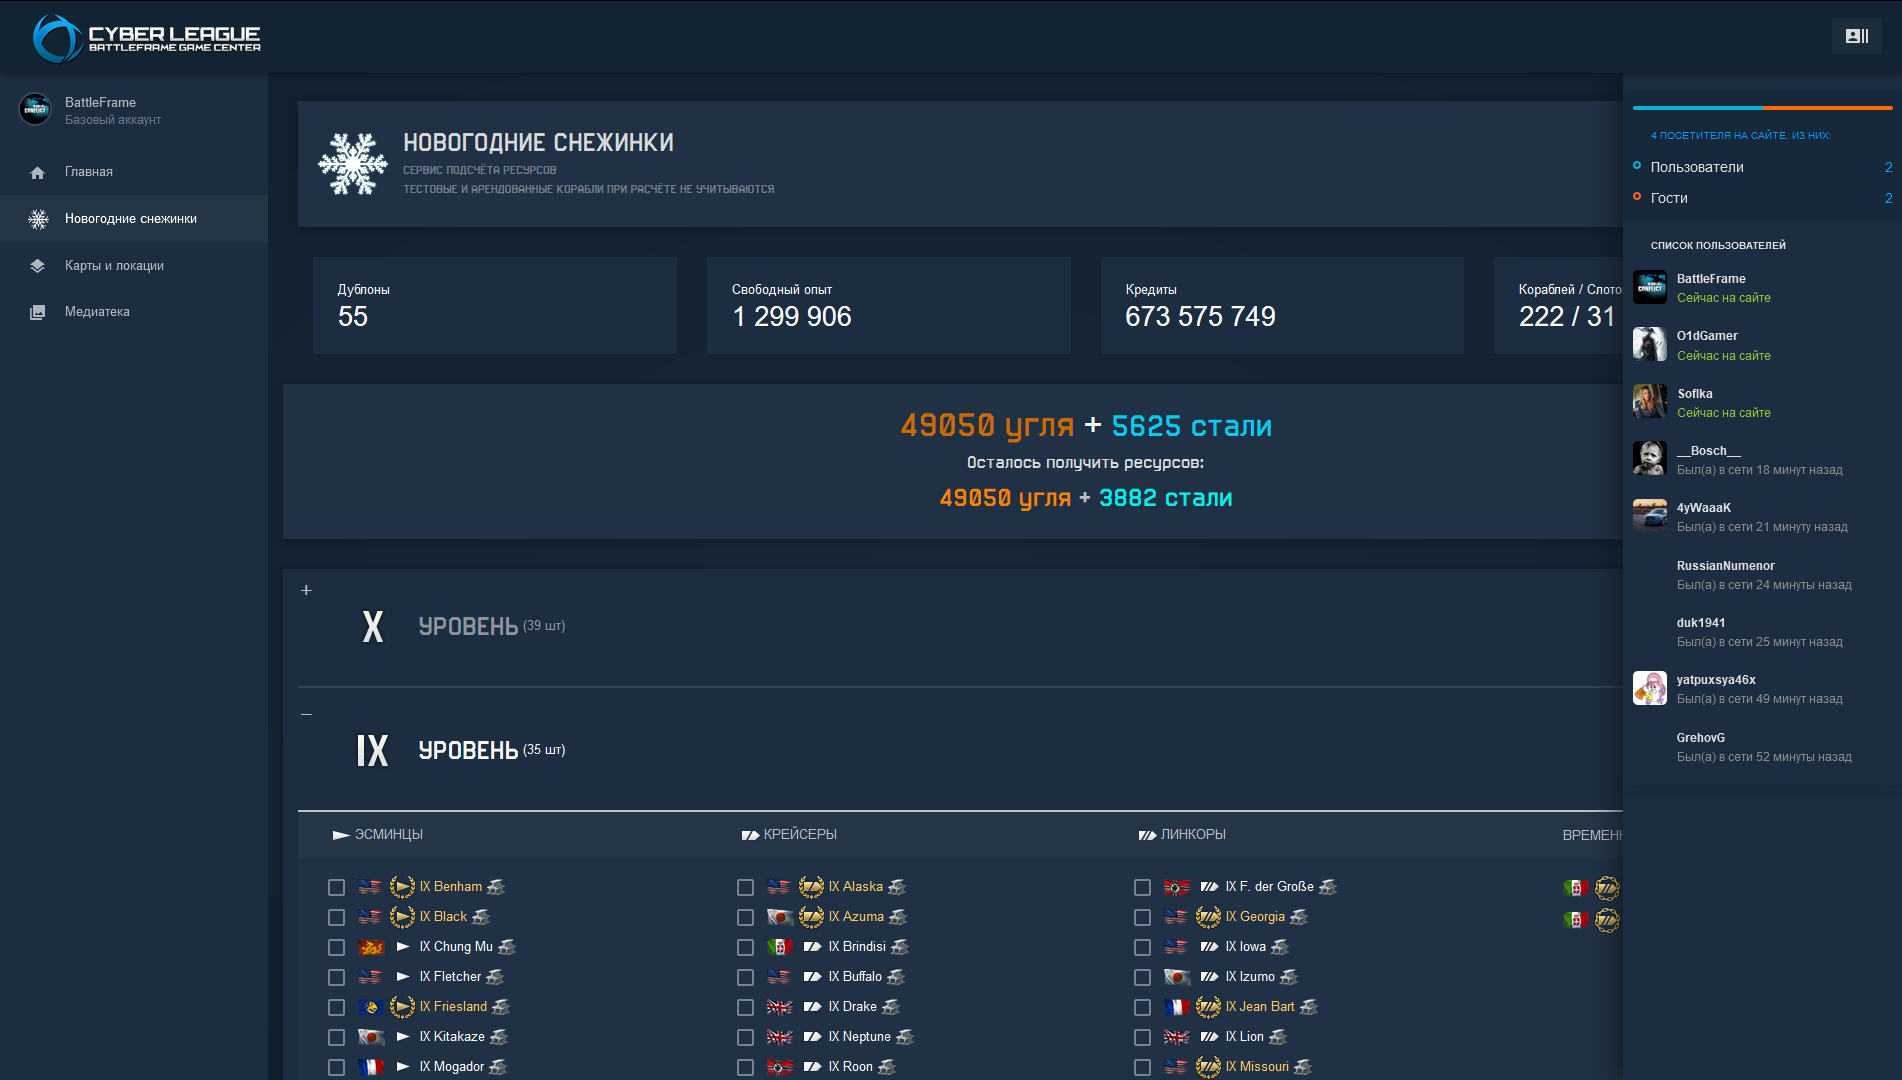Image resolution: width=1902 pixels, height=1080 pixels.
Task: Open the Главная menu item
Action: [x=134, y=172]
